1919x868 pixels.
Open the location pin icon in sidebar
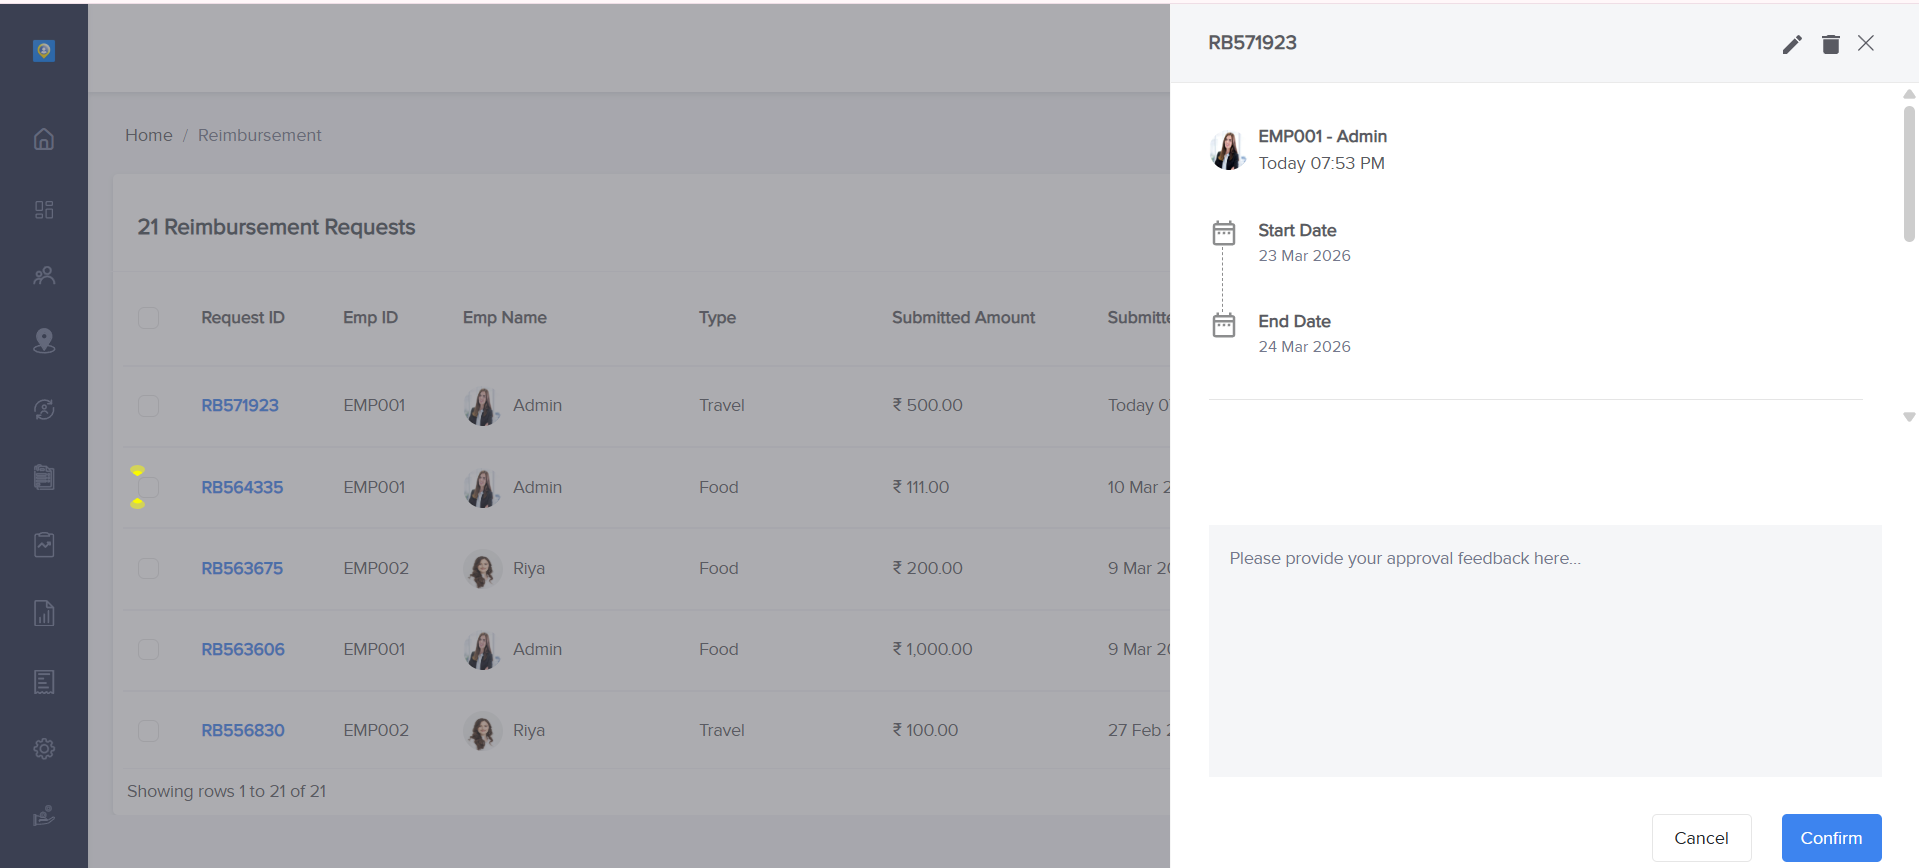[44, 341]
